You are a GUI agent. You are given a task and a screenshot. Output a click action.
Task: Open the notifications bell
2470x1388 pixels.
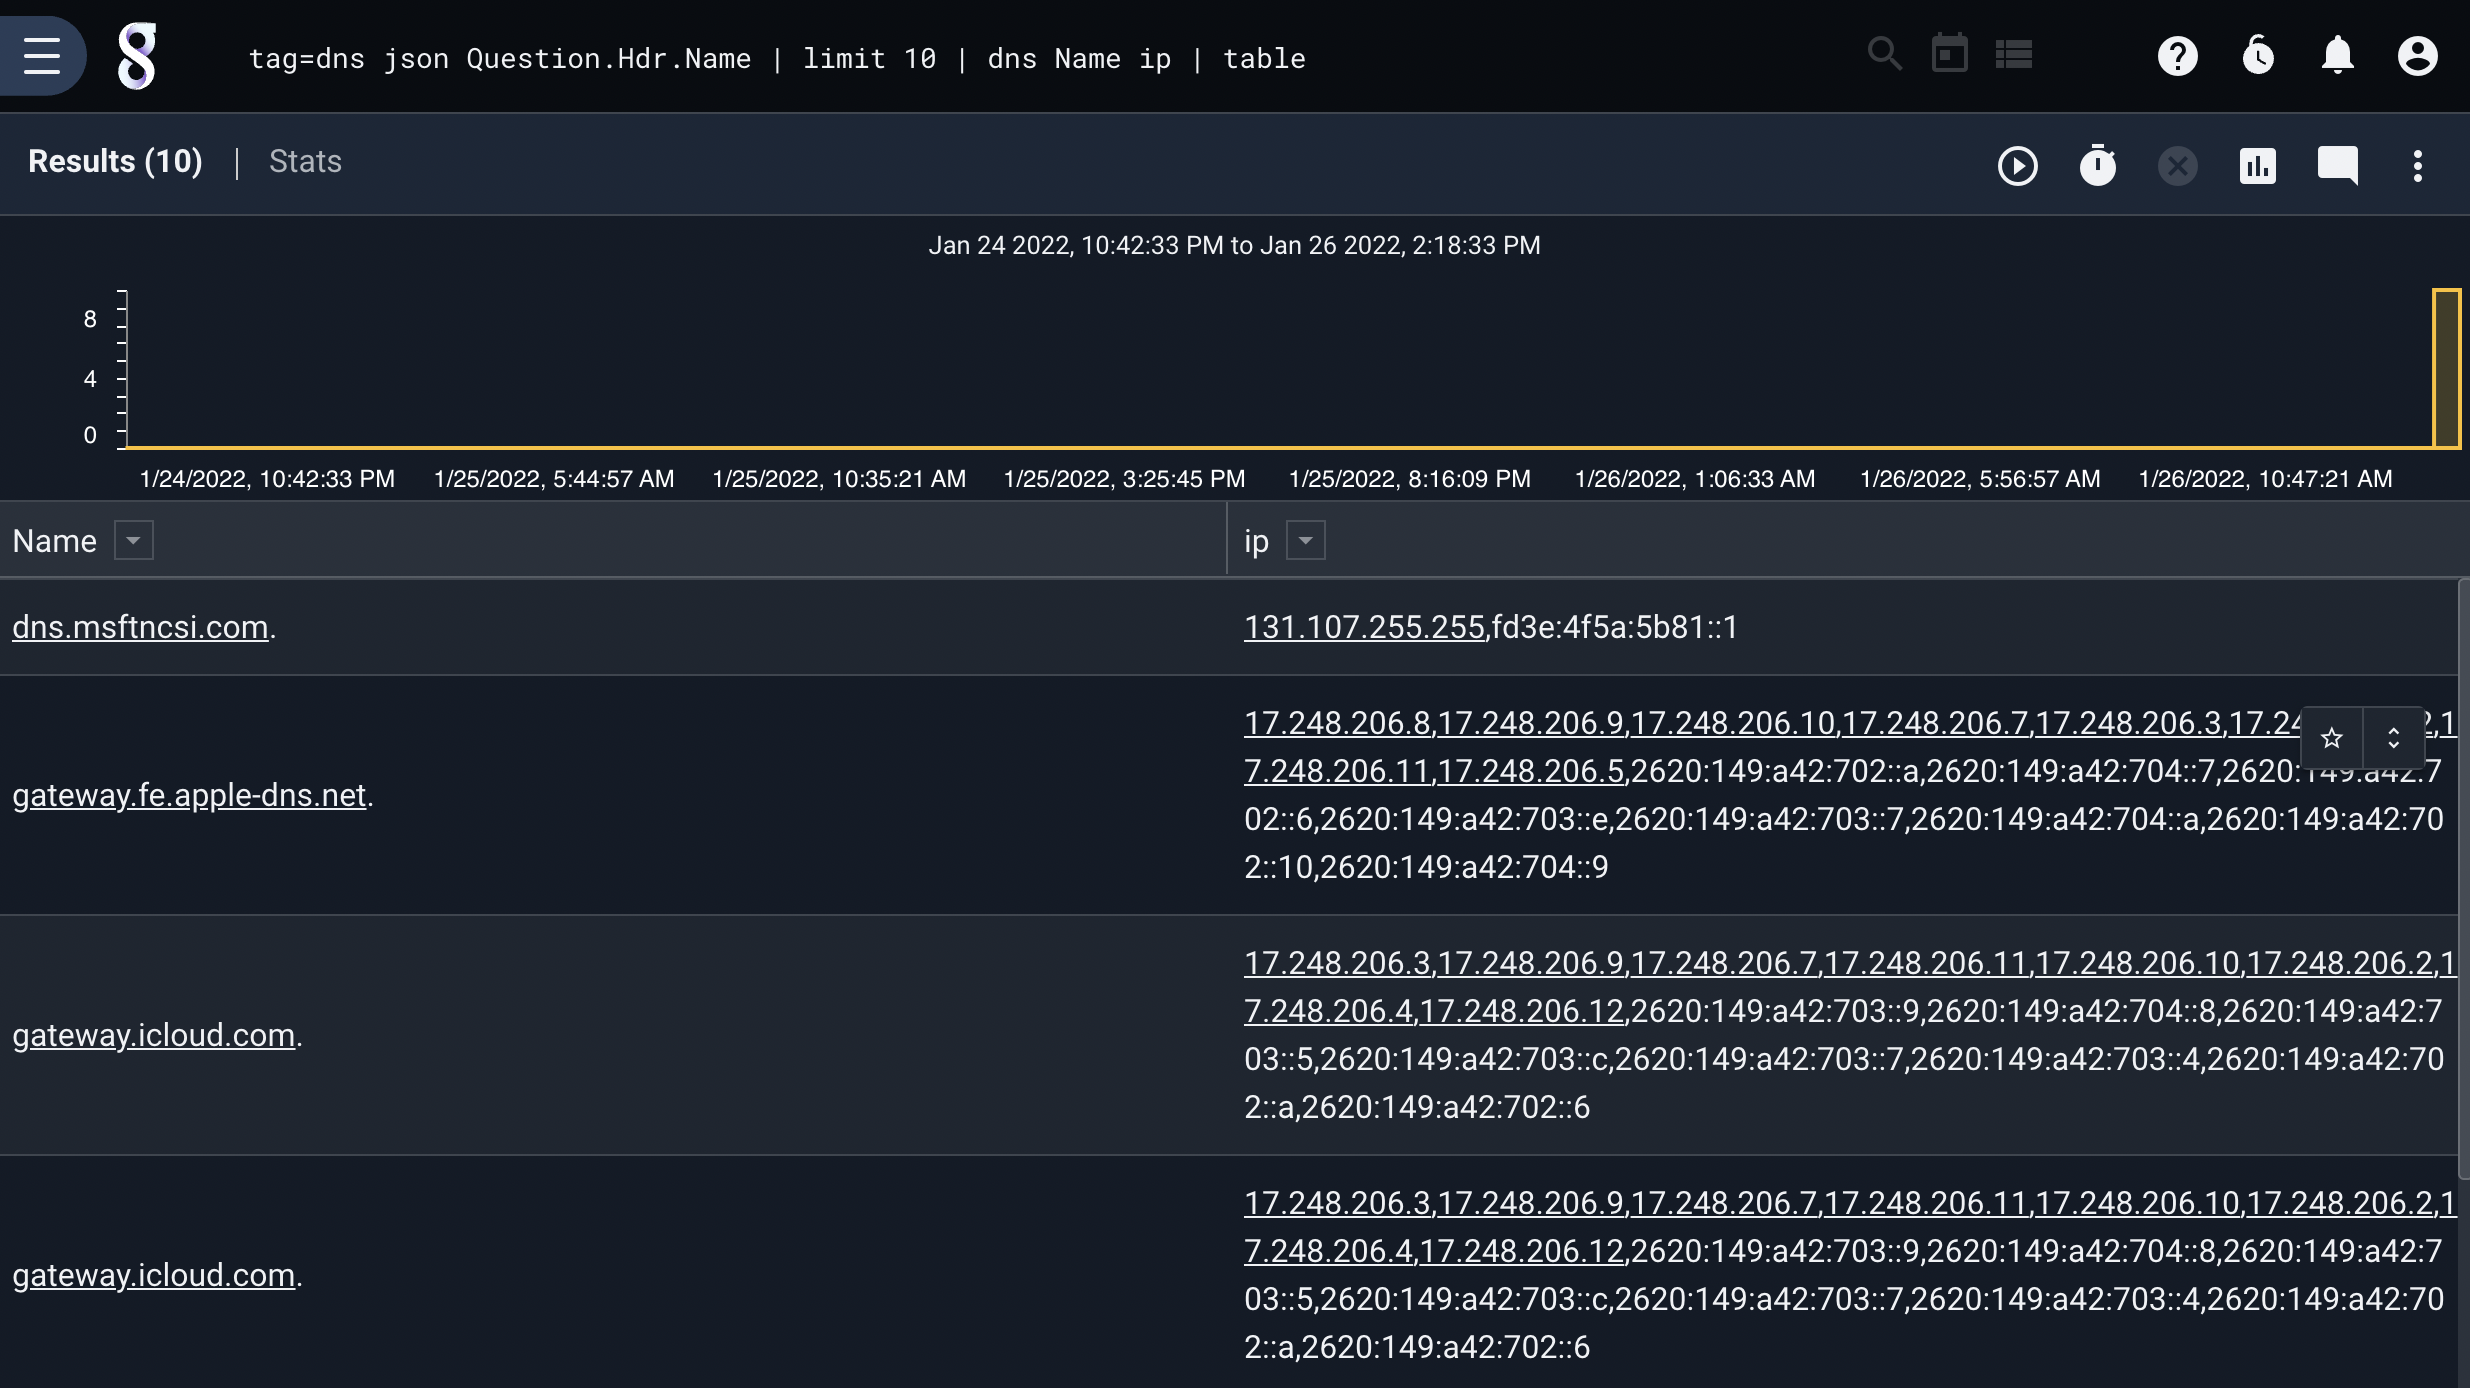[x=2337, y=56]
